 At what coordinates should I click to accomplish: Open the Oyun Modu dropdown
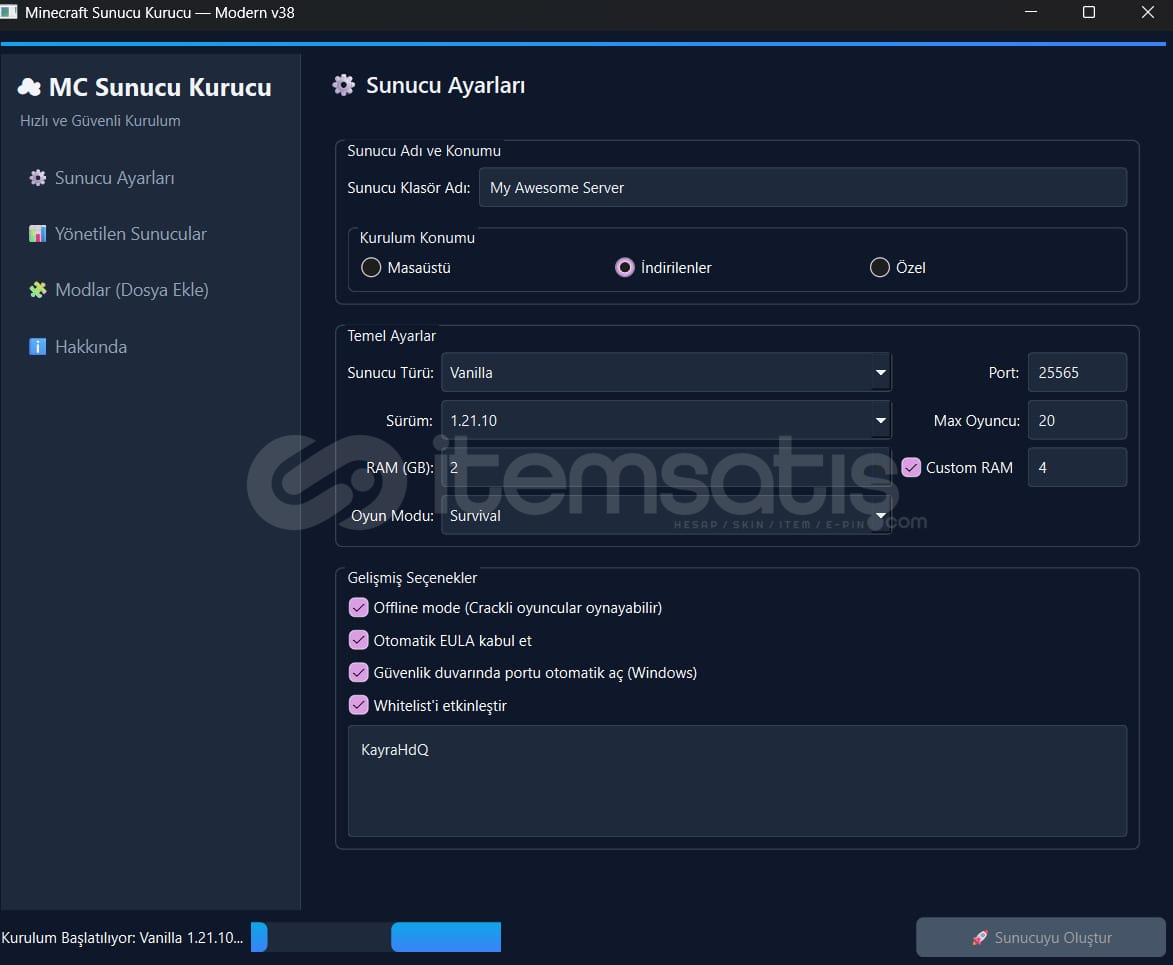(880, 516)
